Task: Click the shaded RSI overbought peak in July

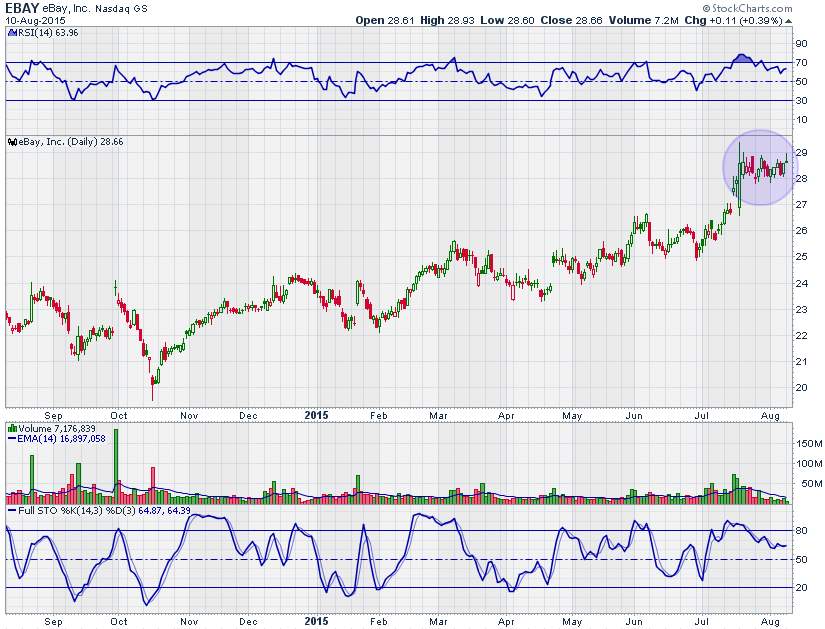Action: pos(741,58)
